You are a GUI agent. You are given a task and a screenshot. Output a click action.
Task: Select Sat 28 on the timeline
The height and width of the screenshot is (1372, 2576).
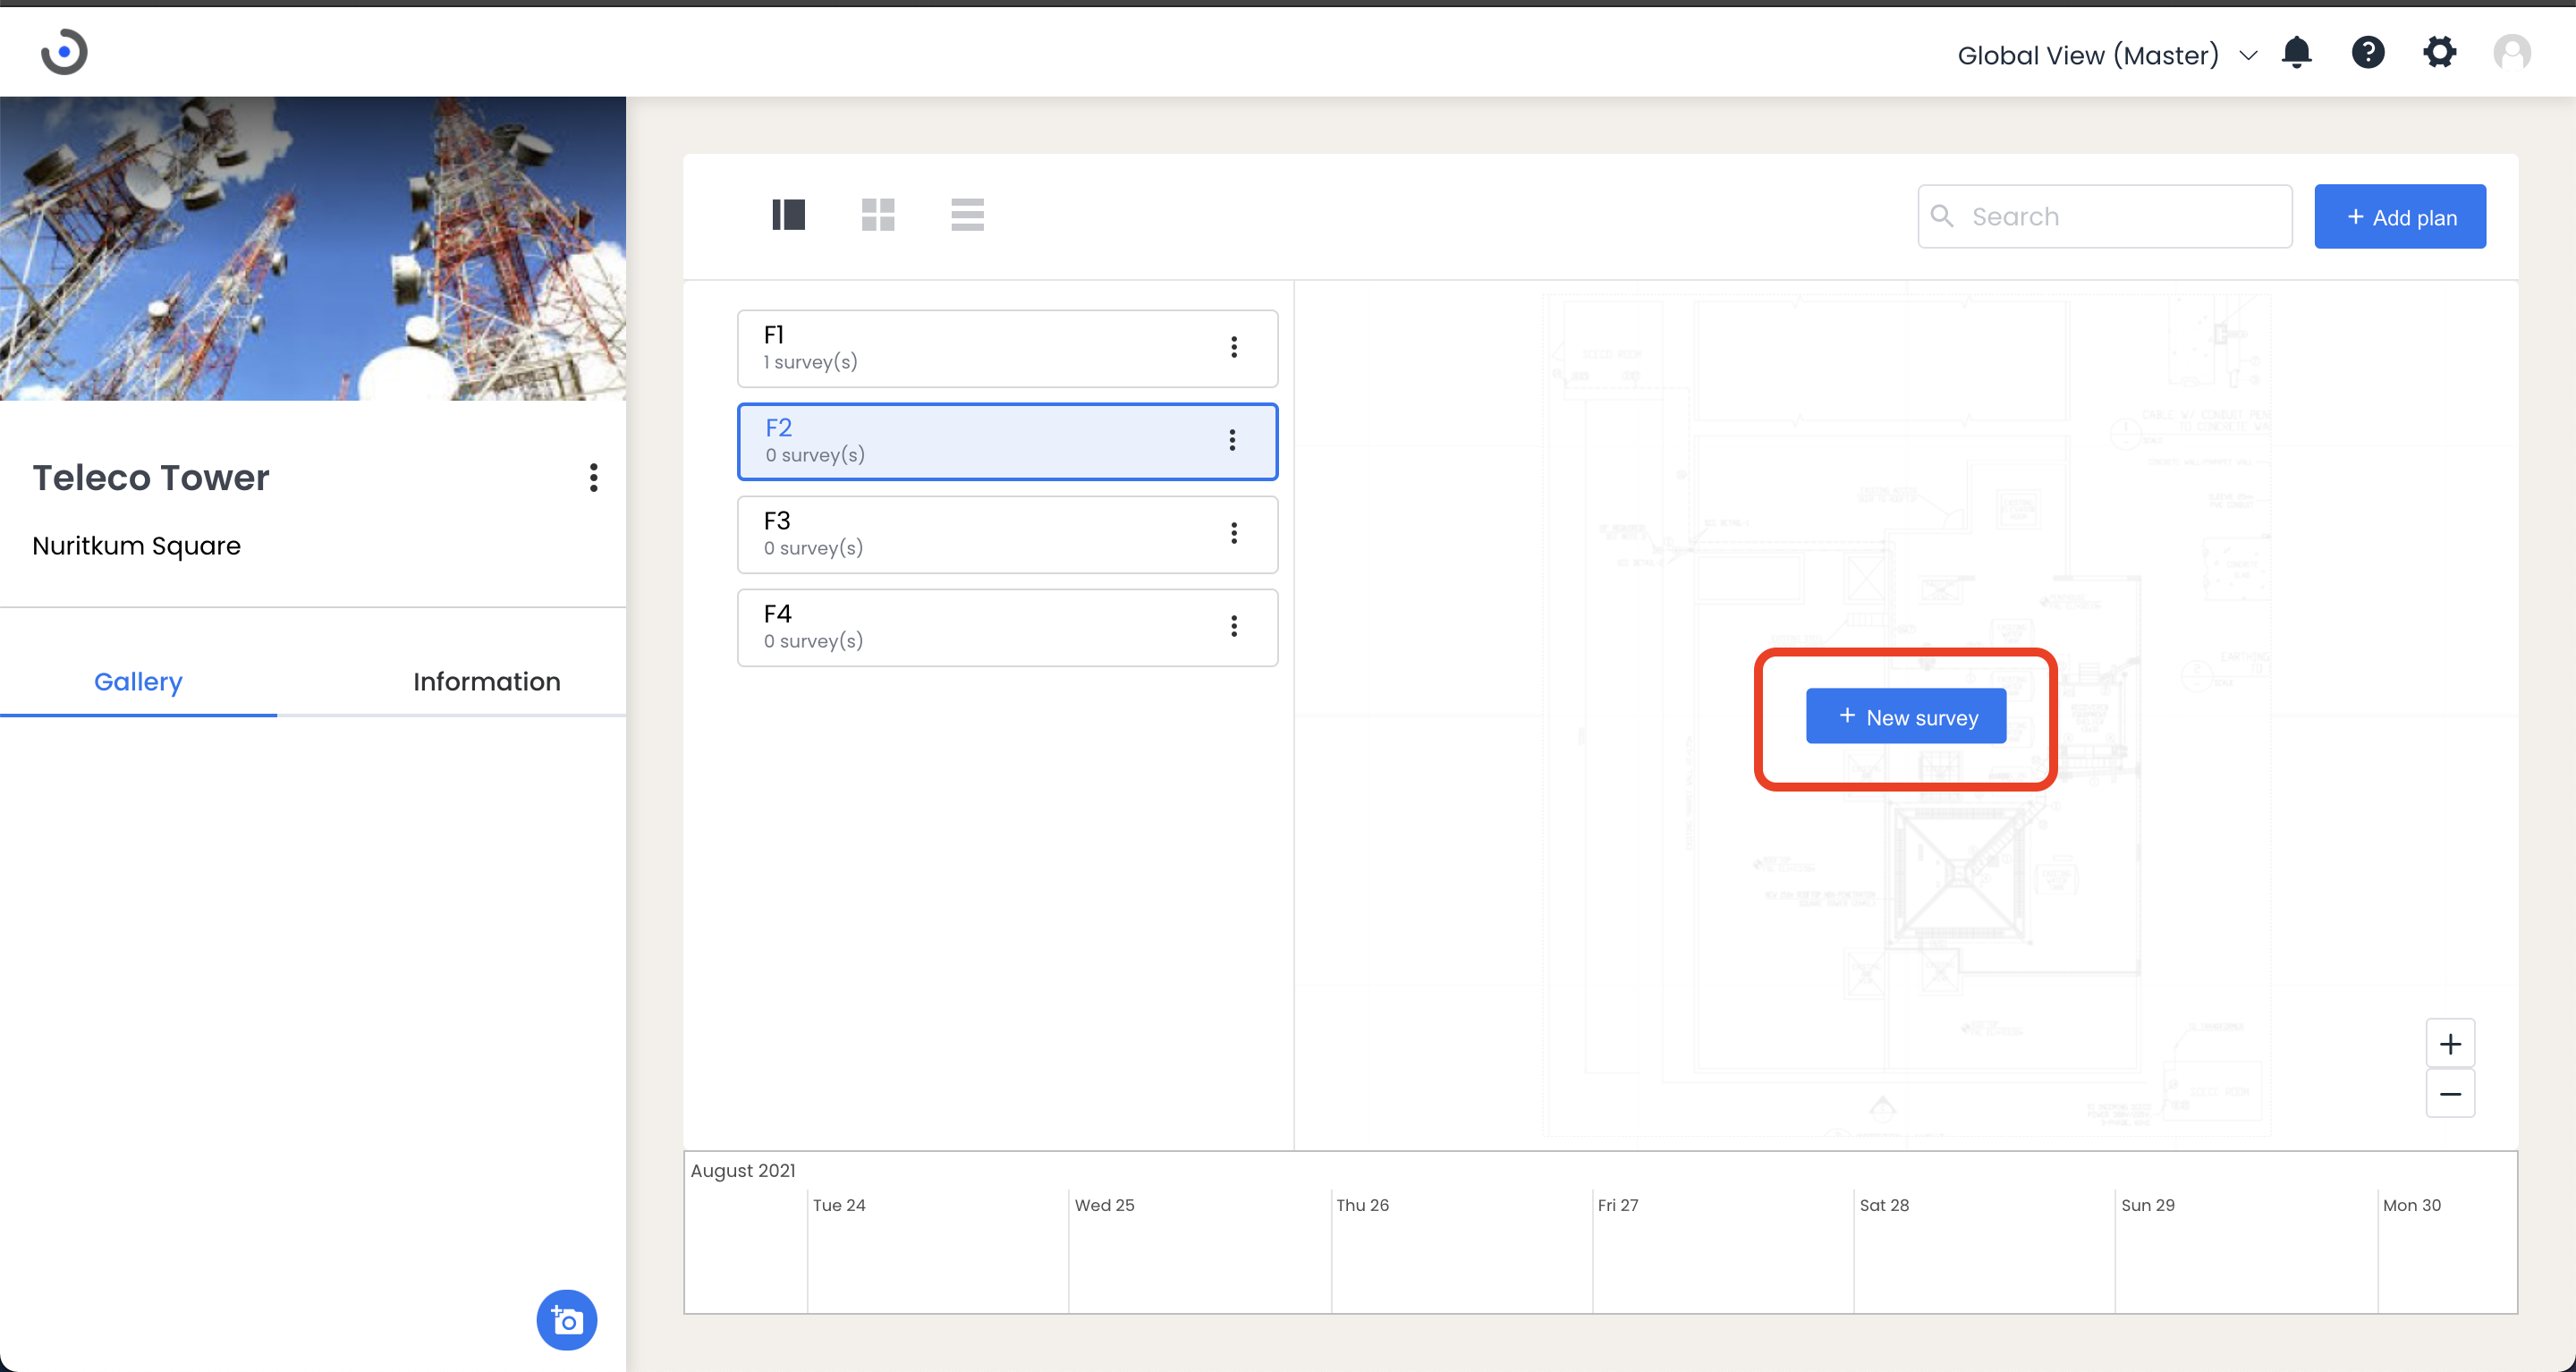point(1884,1205)
